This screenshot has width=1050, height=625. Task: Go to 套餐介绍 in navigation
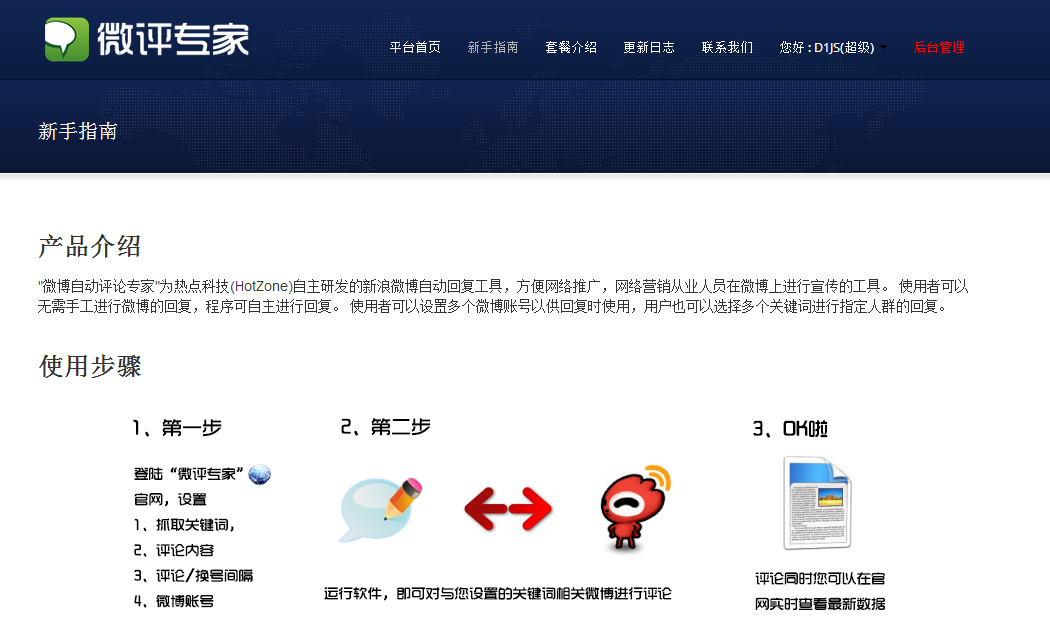[571, 48]
